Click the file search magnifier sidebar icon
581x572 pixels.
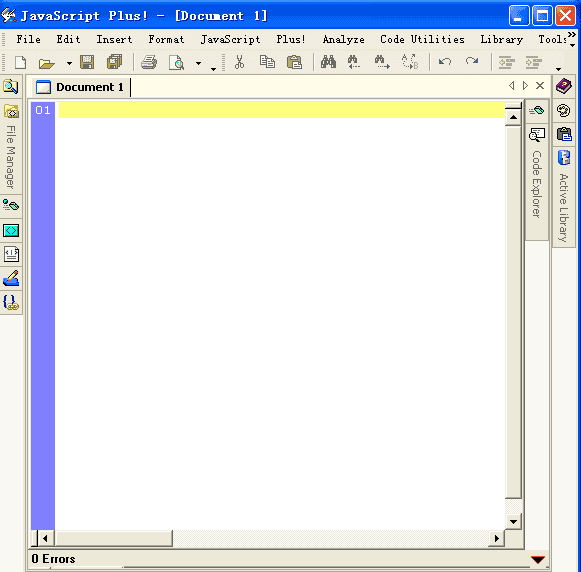[11, 87]
